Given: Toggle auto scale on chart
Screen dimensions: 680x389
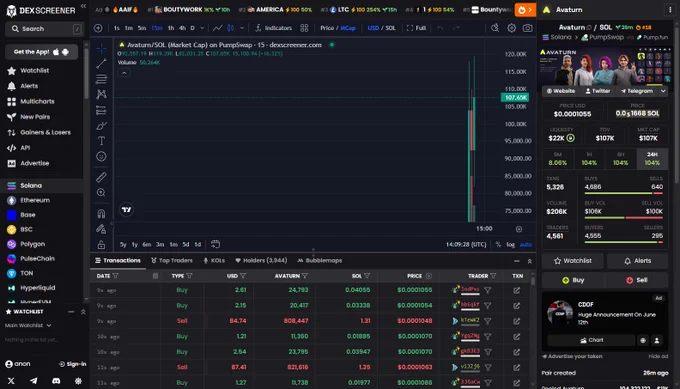Looking at the screenshot, I should click(x=526, y=245).
